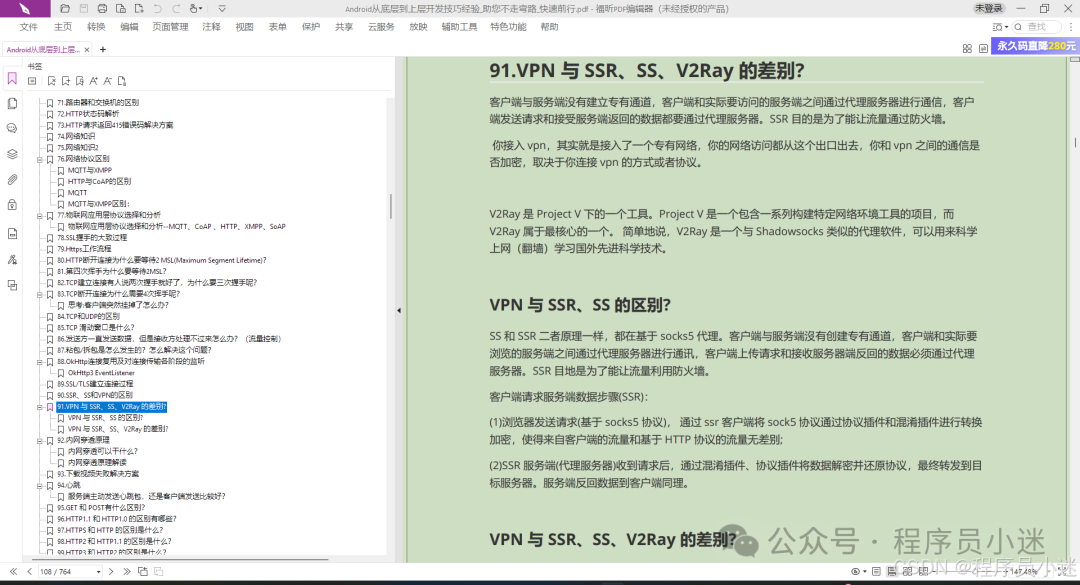This screenshot has width=1080, height=585.
Task: Collapse the 76.网络协议区别 bookmark node
Action: pyautogui.click(x=40, y=159)
